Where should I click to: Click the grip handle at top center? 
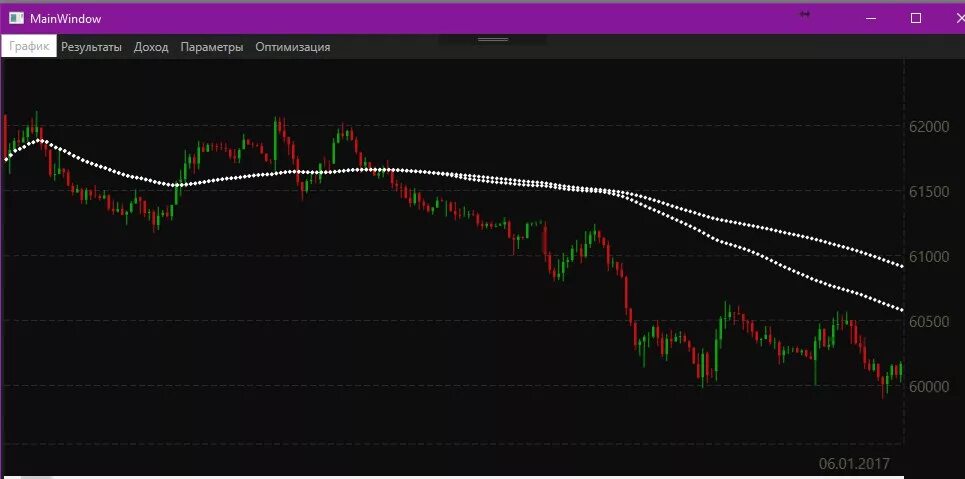pyautogui.click(x=493, y=39)
